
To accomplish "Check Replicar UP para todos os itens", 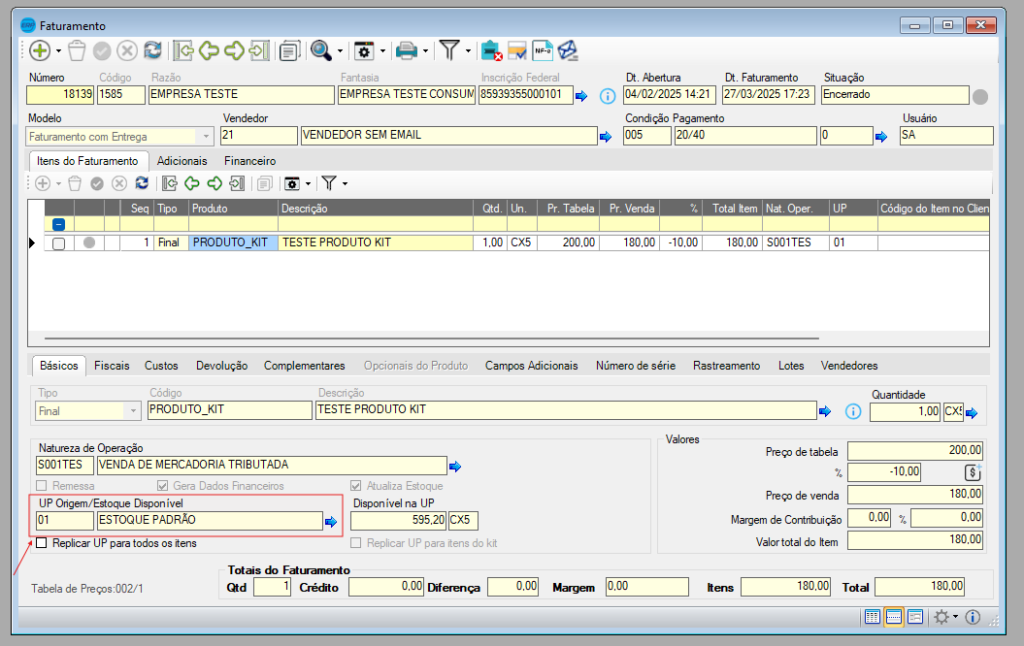I will (x=42, y=543).
